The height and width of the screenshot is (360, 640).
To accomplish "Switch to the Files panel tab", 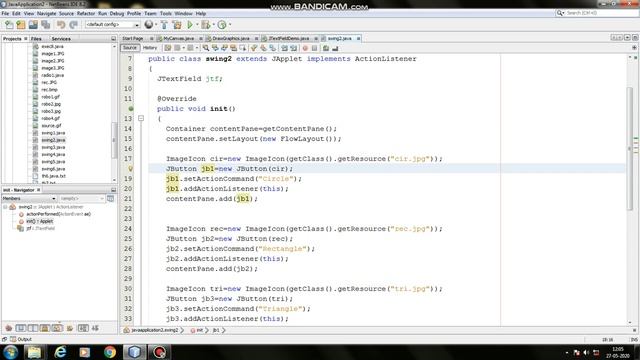I will pyautogui.click(x=36, y=39).
